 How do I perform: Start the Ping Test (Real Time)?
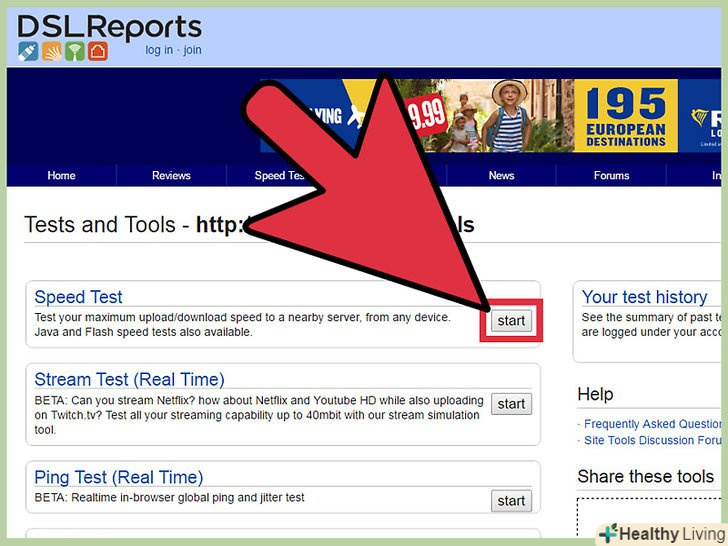[511, 501]
